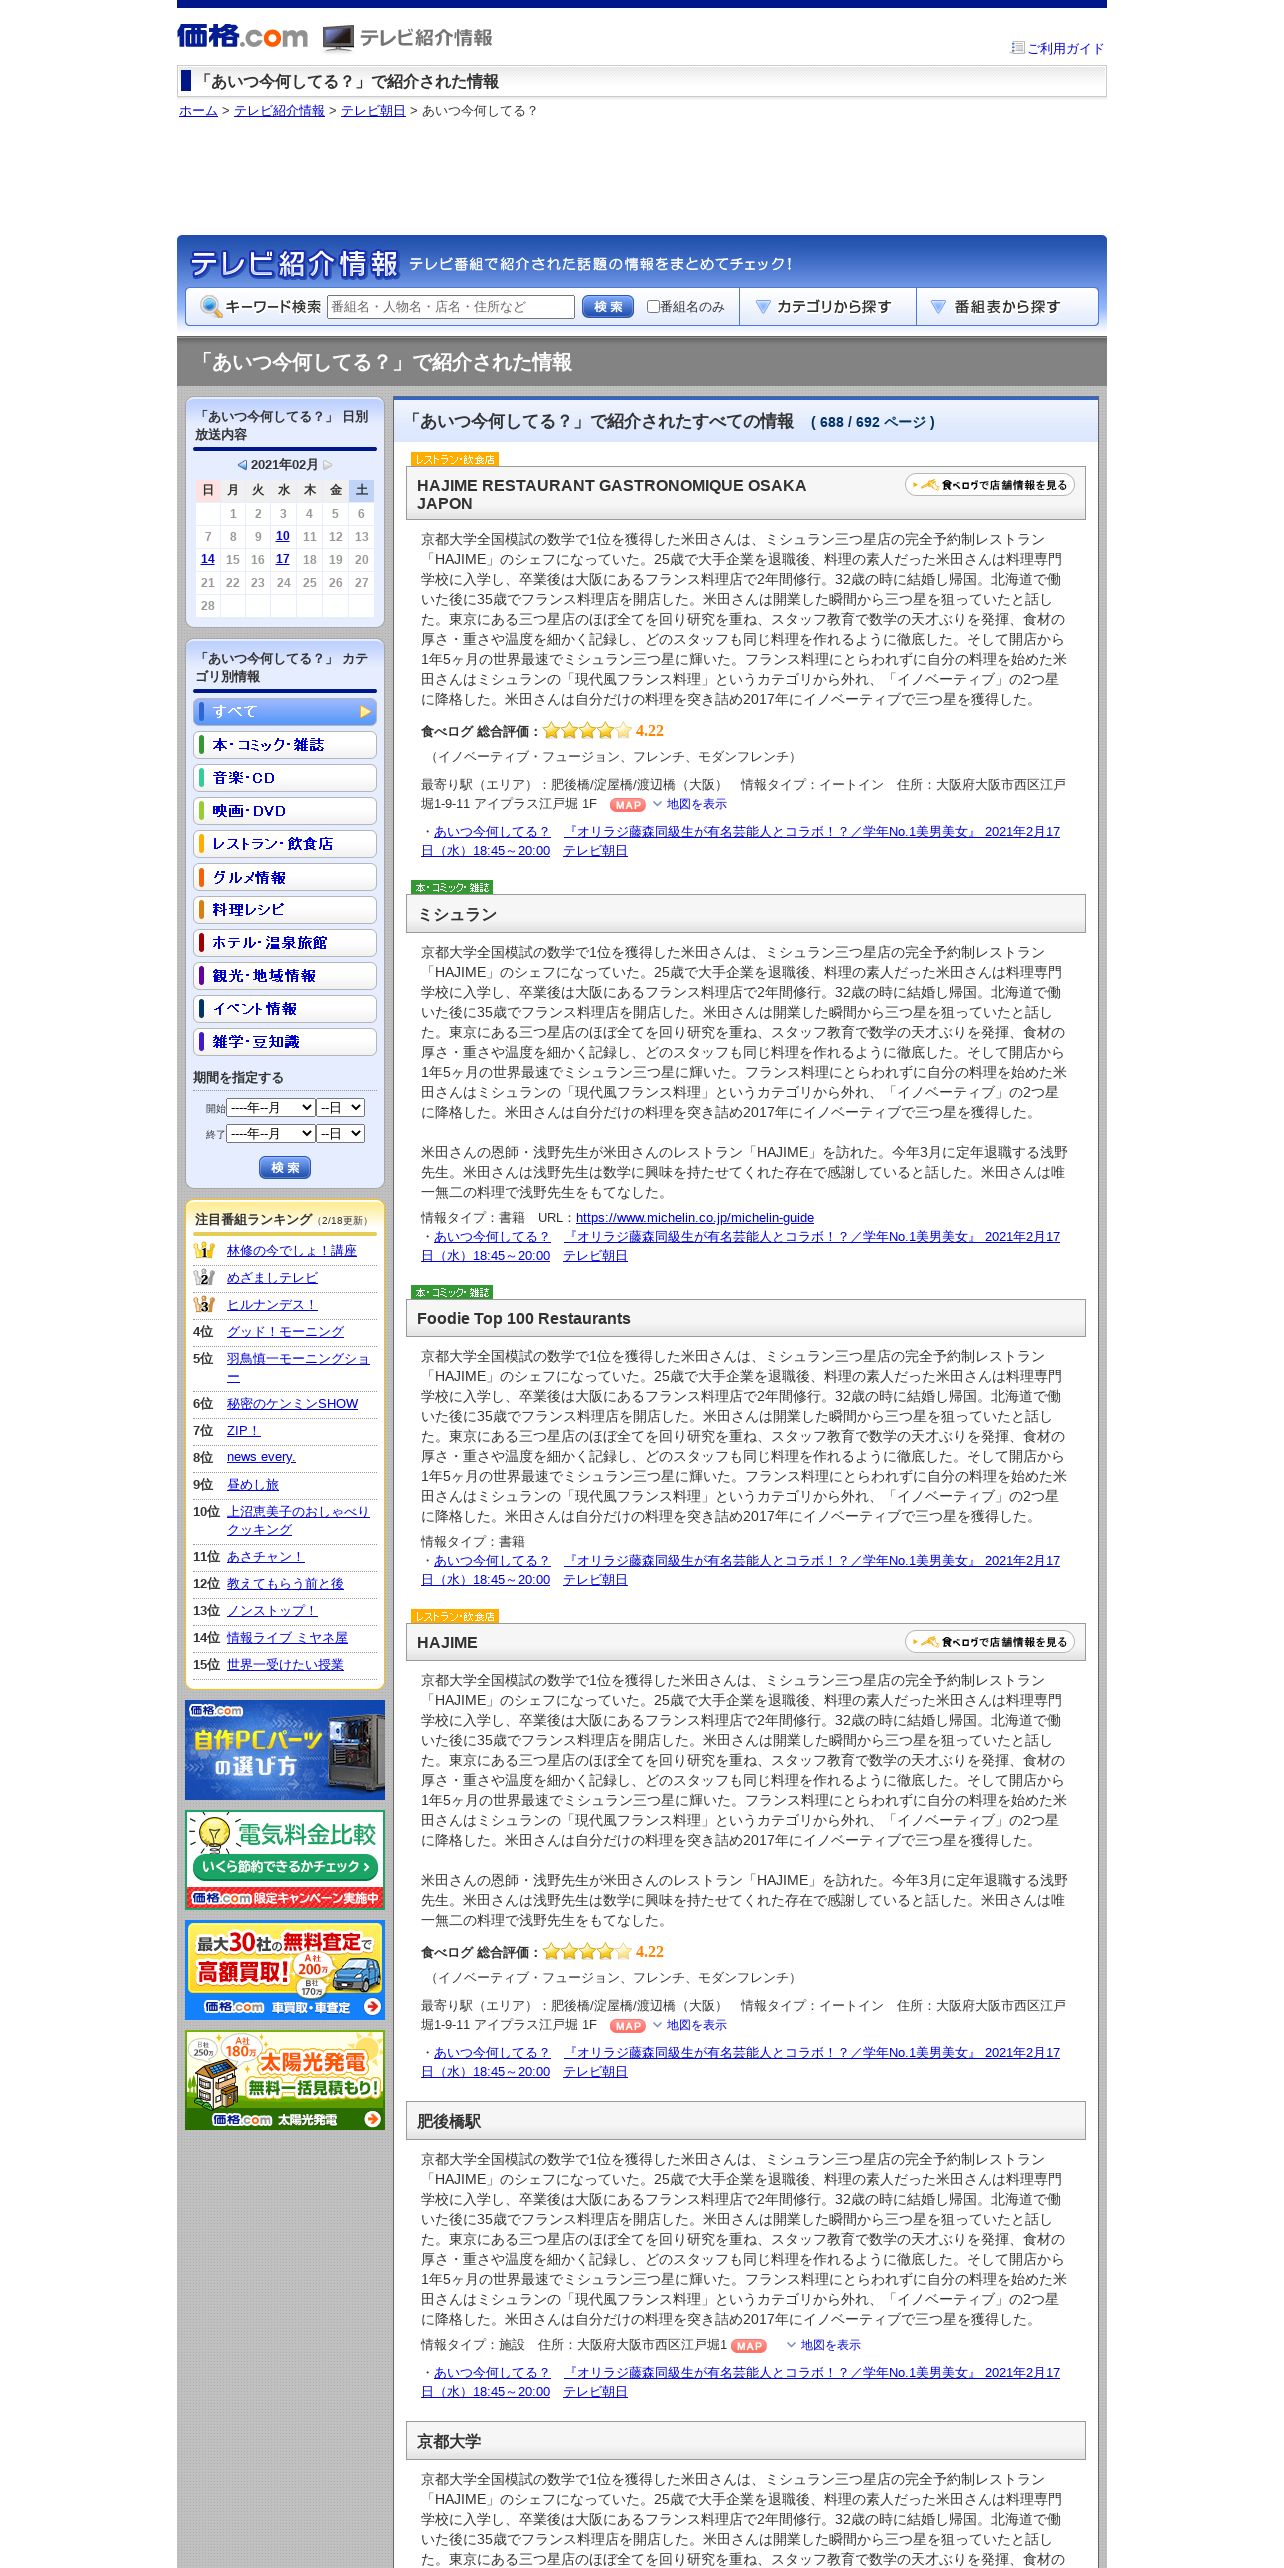Click 電気料金比較 banner
Screen dimensions: 1284x2568
coord(285,1860)
